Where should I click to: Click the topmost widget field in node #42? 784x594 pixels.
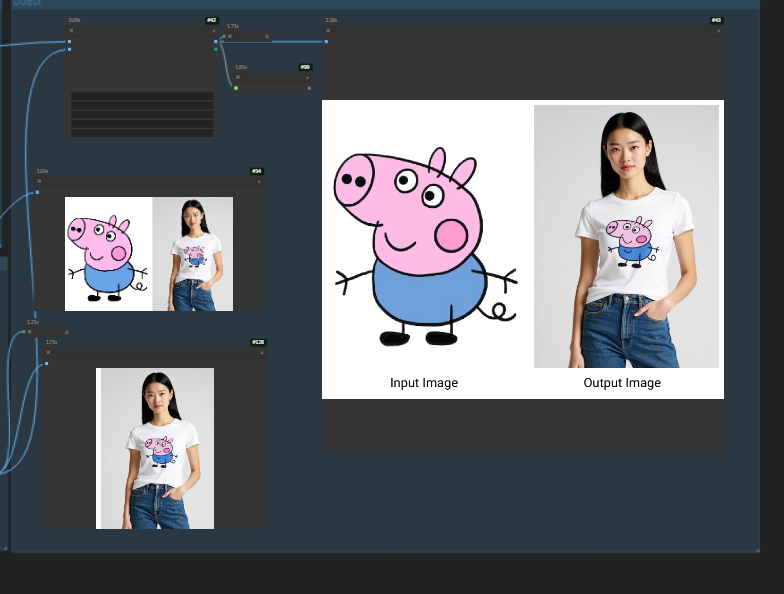tap(142, 96)
